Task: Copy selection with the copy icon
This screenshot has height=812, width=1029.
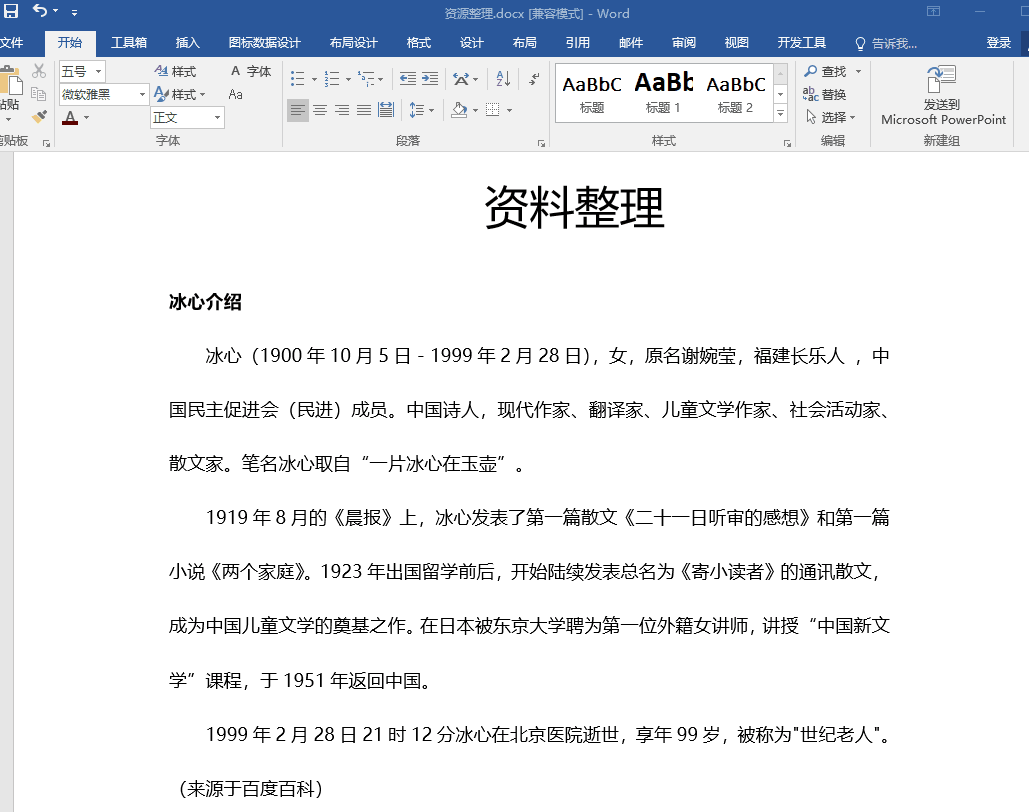Action: pyautogui.click(x=39, y=94)
